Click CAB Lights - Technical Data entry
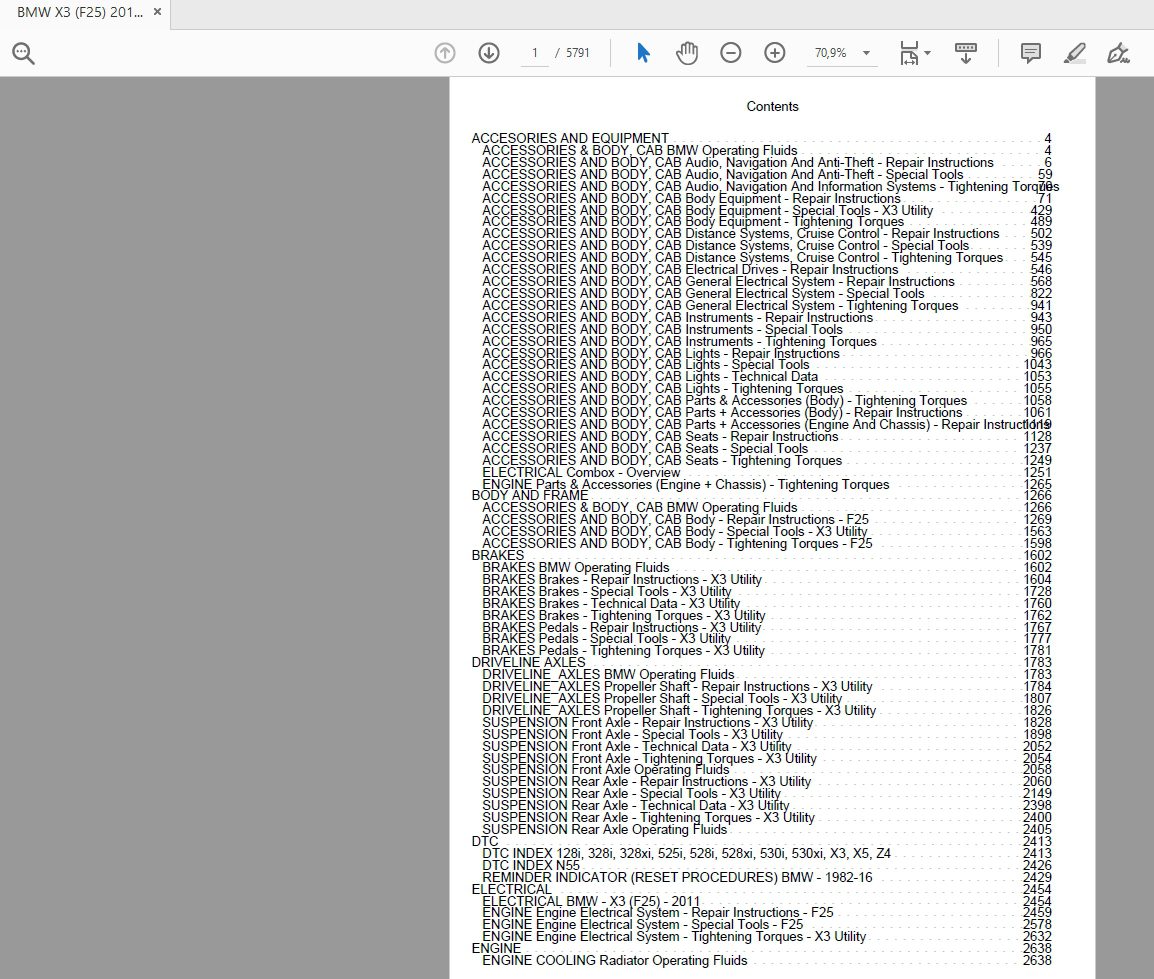The height and width of the screenshot is (979, 1154). click(x=650, y=377)
